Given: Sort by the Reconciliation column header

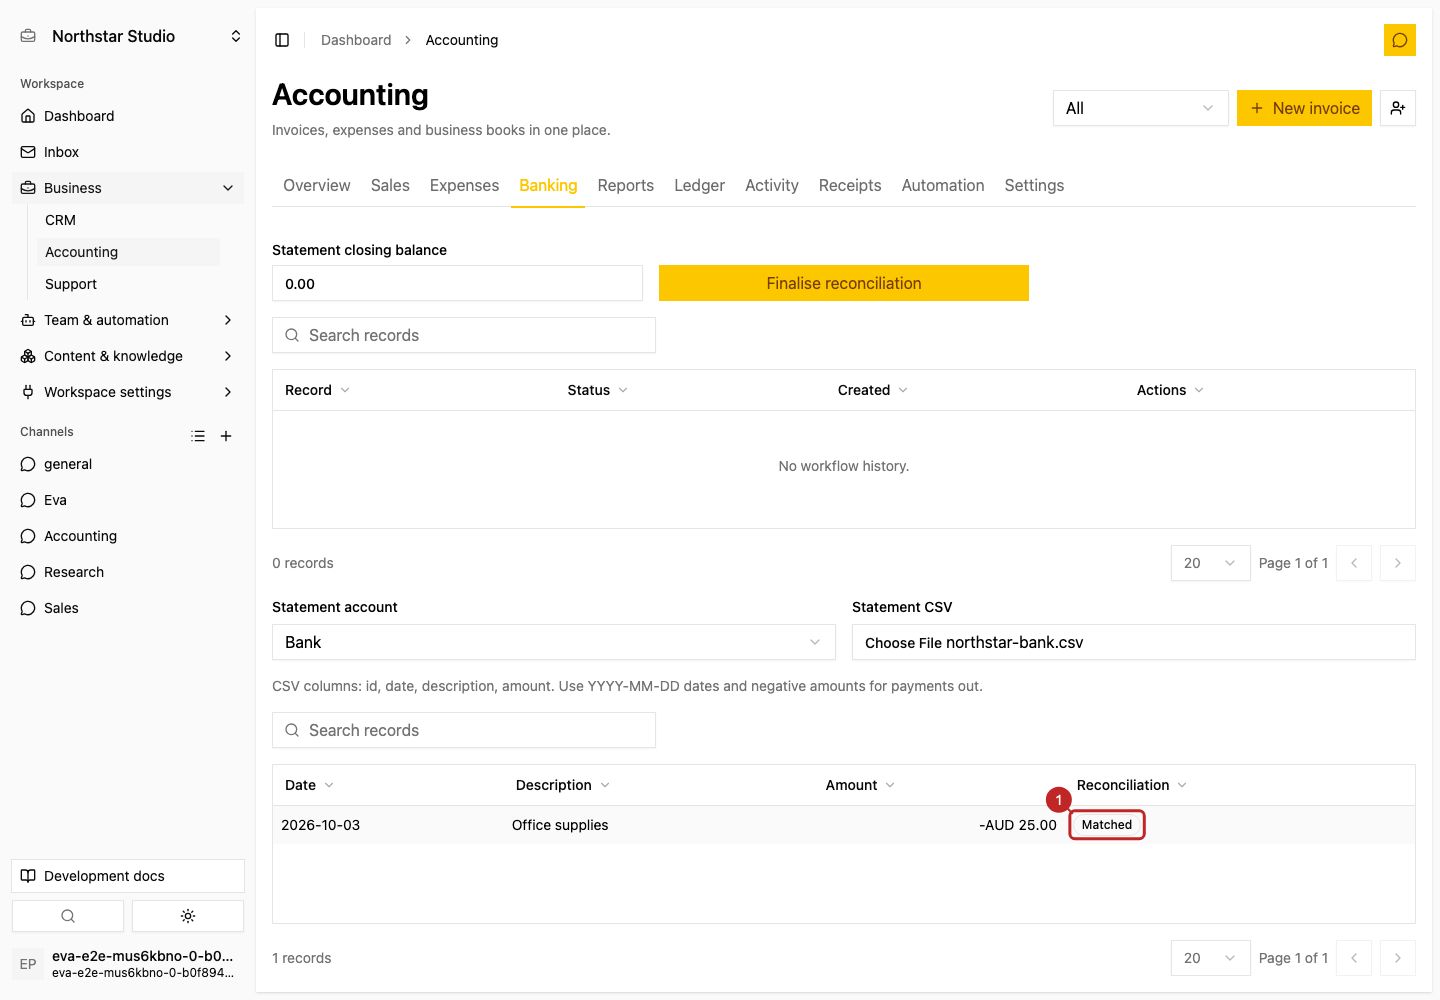Looking at the screenshot, I should pos(1132,785).
